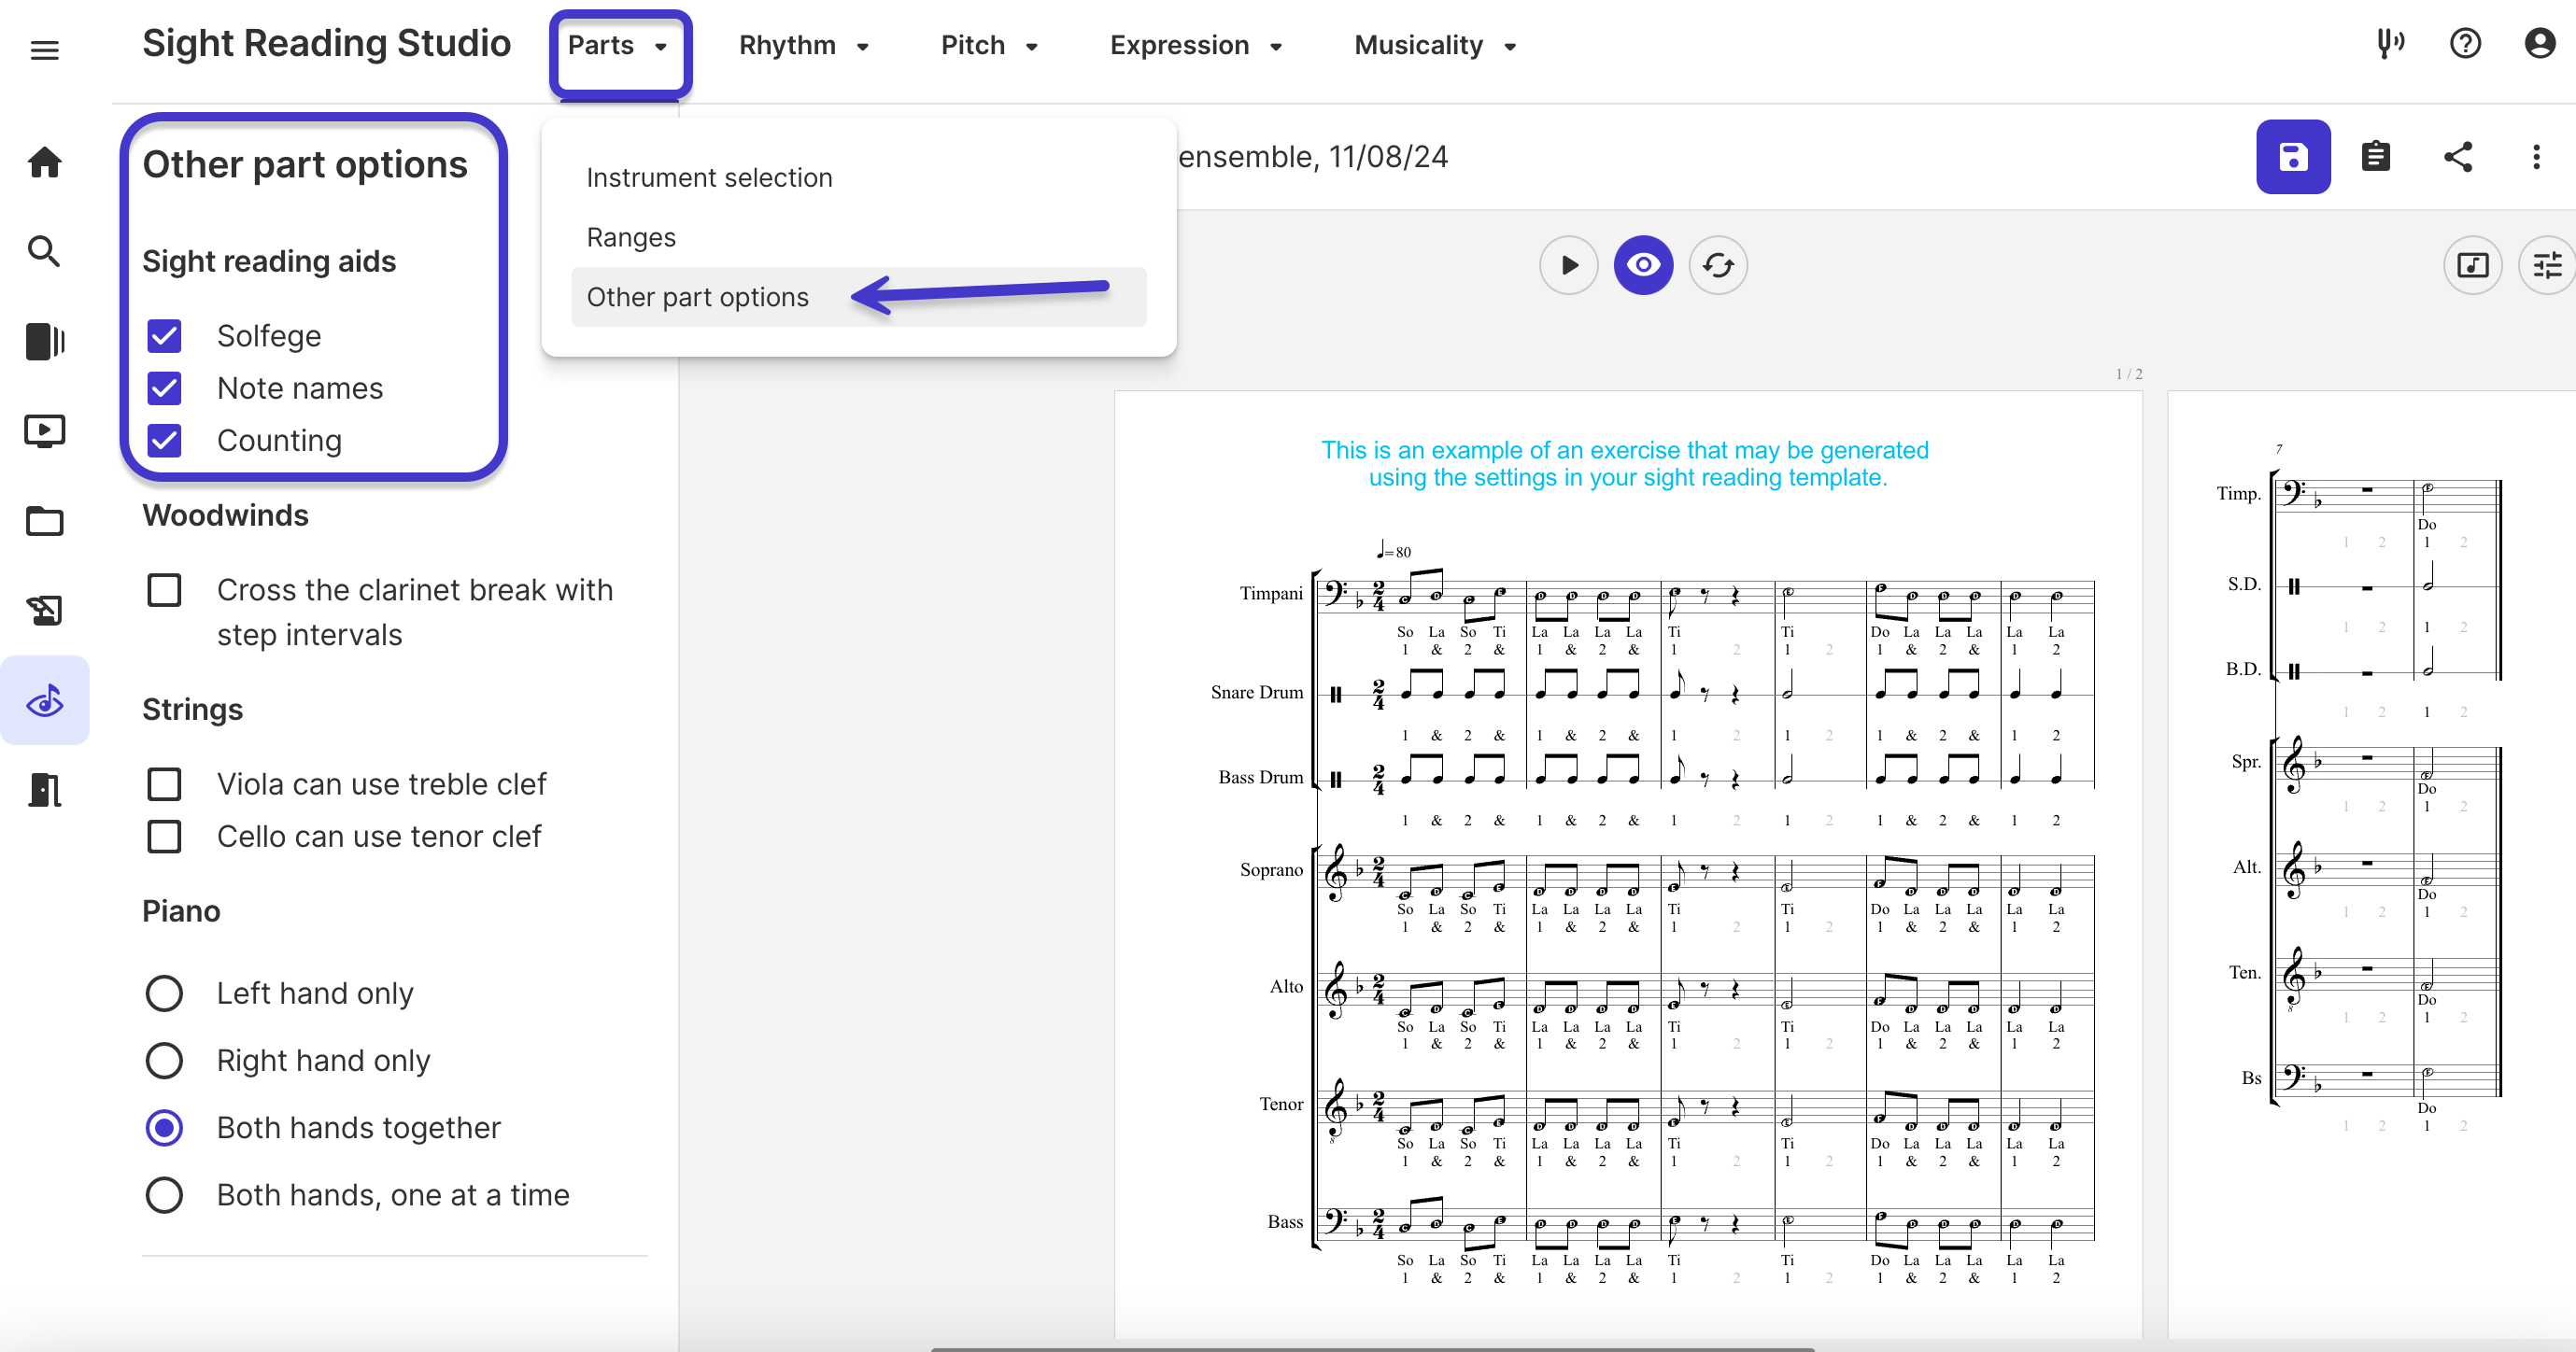Enable Viola can use treble clef
Screen dimensions: 2576x1352
click(164, 784)
